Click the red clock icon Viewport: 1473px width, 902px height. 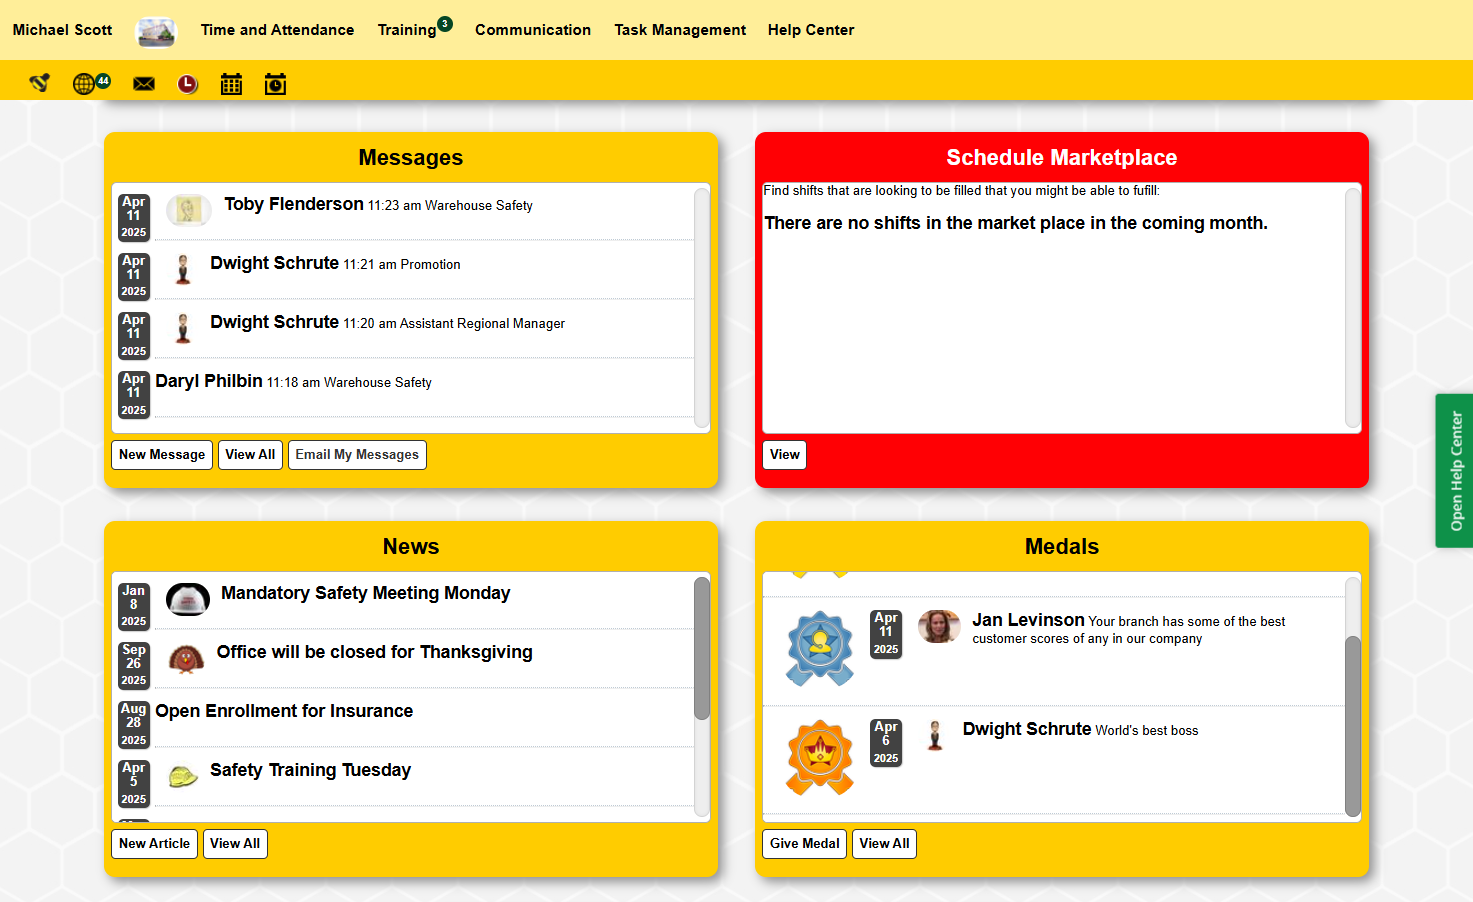tap(187, 84)
